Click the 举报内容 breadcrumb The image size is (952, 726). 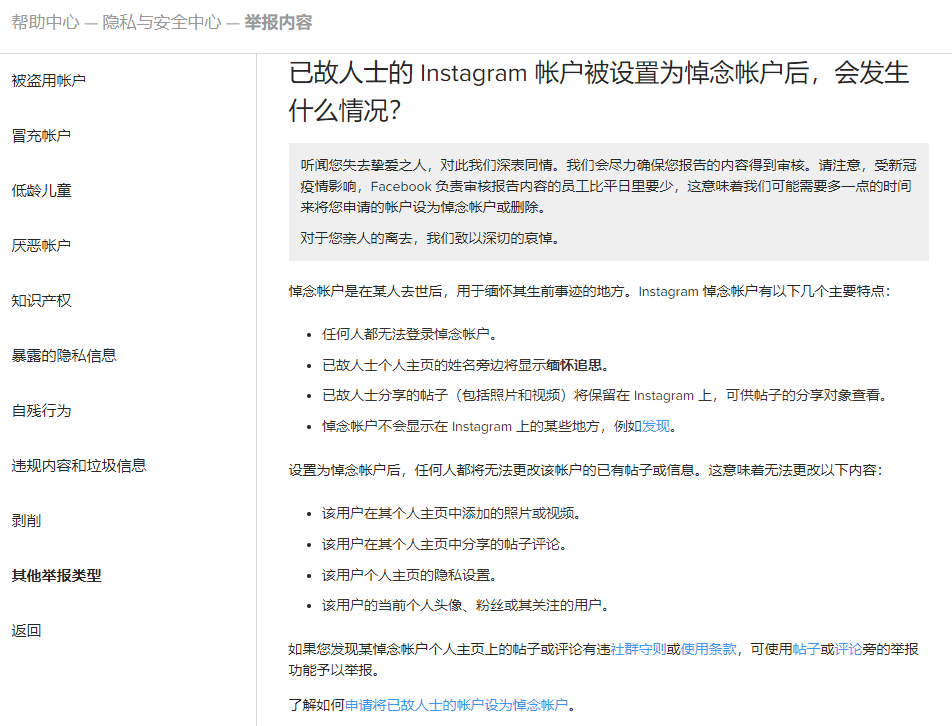(x=278, y=22)
